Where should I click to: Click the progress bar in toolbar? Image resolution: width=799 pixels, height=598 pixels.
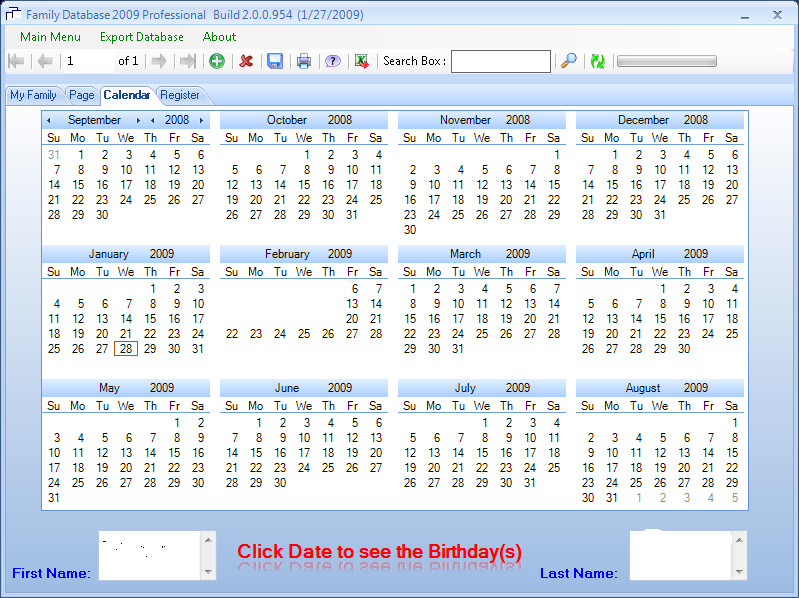click(x=667, y=62)
